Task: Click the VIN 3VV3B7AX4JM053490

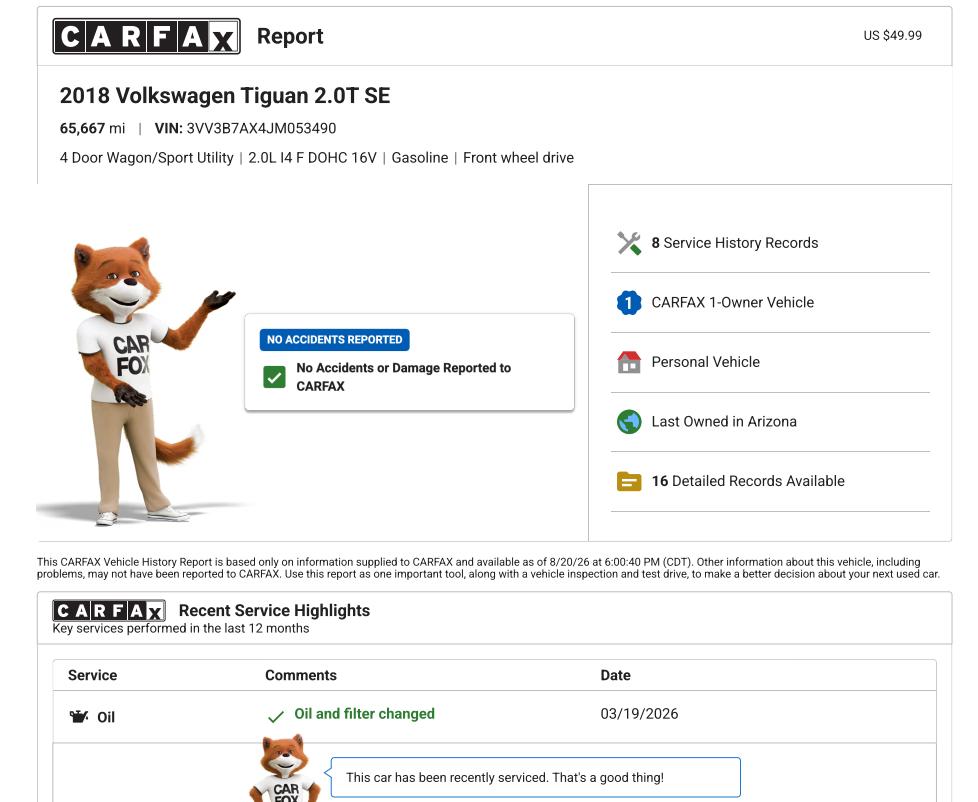Action: click(x=245, y=128)
